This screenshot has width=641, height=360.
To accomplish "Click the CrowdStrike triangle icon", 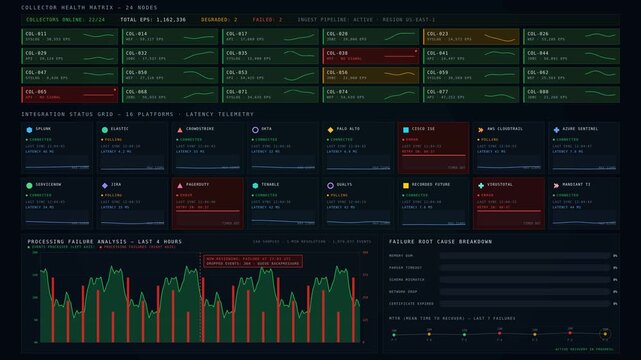I will [x=180, y=130].
